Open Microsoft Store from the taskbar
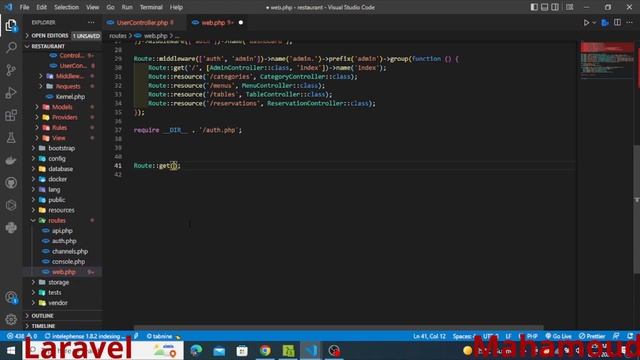The image size is (640, 360). (242, 351)
